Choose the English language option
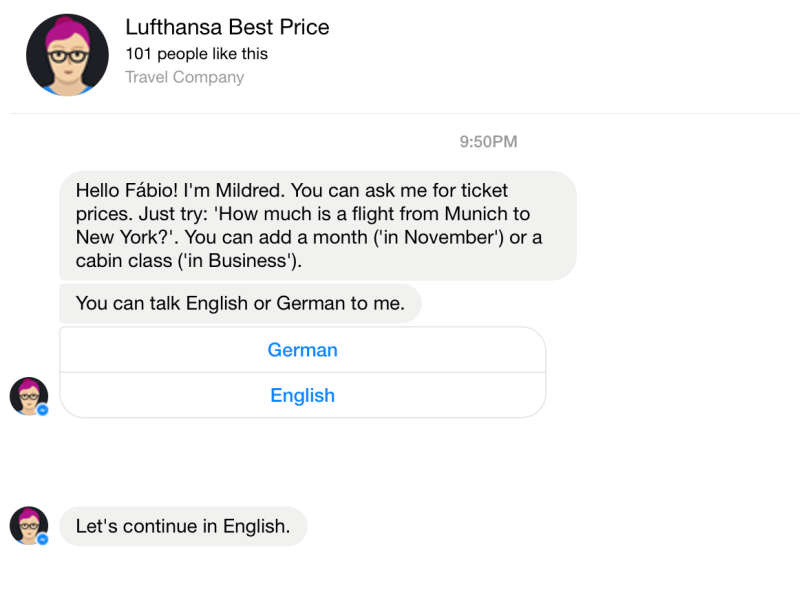Image resolution: width=800 pixels, height=600 pixels. (x=302, y=395)
